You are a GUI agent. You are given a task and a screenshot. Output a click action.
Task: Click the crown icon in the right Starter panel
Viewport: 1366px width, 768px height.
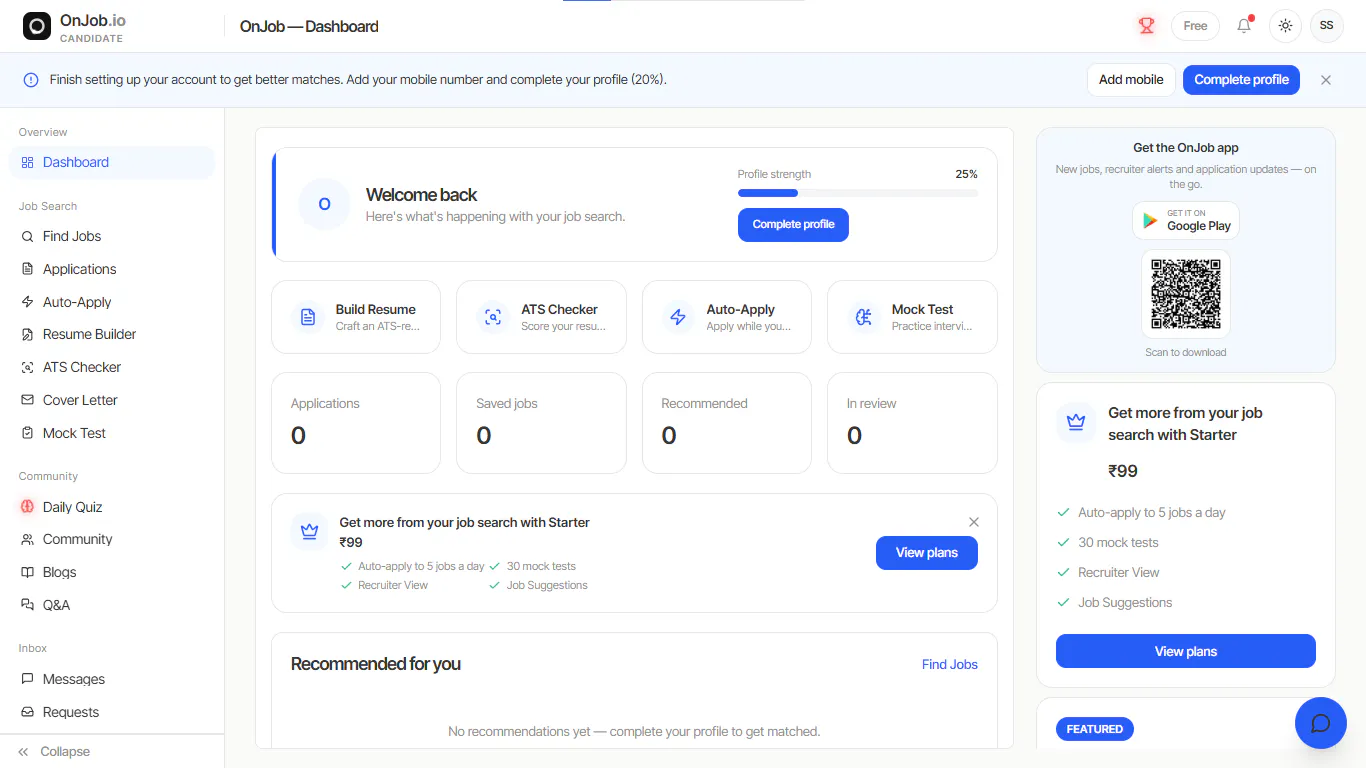click(1076, 423)
